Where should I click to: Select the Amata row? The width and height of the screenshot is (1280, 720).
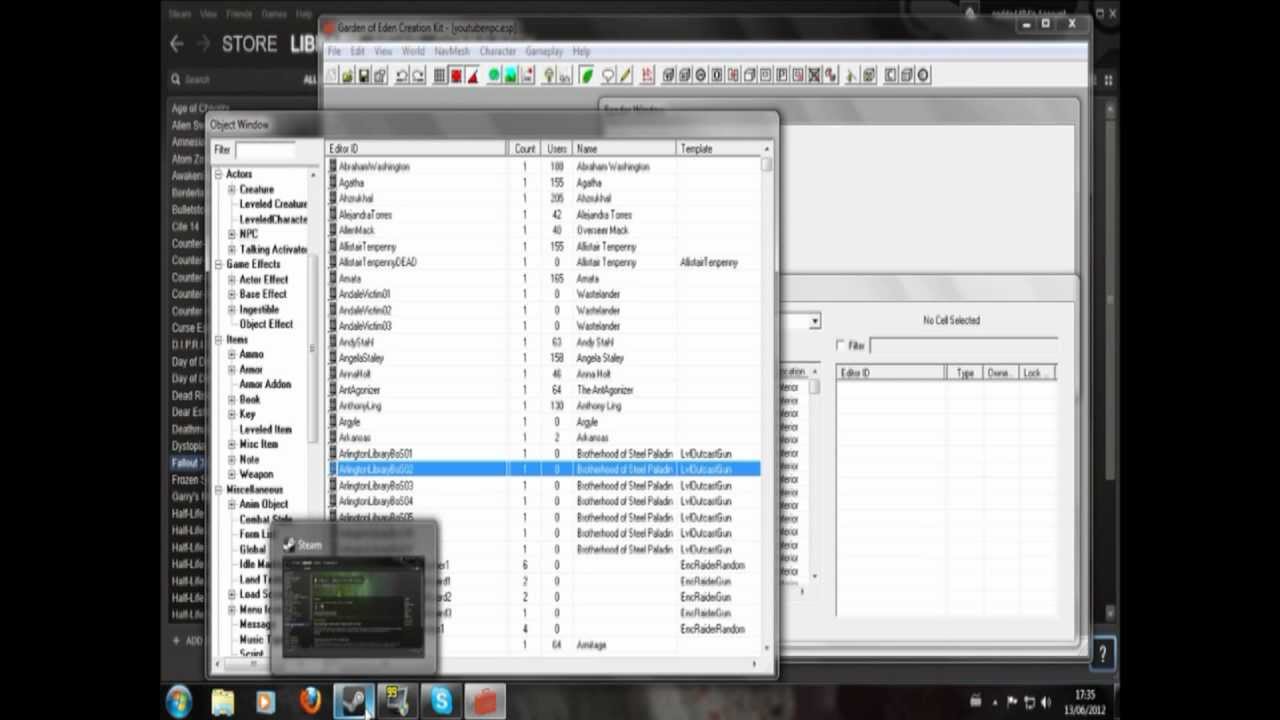point(543,278)
